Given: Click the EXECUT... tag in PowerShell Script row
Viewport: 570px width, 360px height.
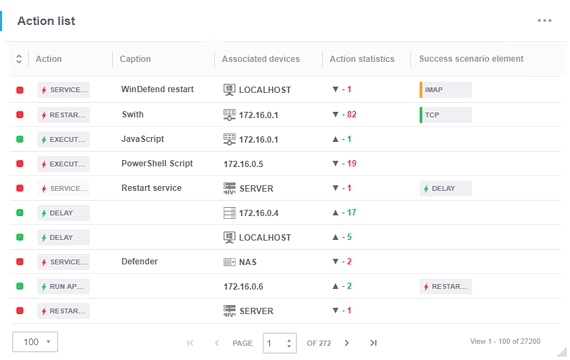Looking at the screenshot, I should (x=64, y=164).
